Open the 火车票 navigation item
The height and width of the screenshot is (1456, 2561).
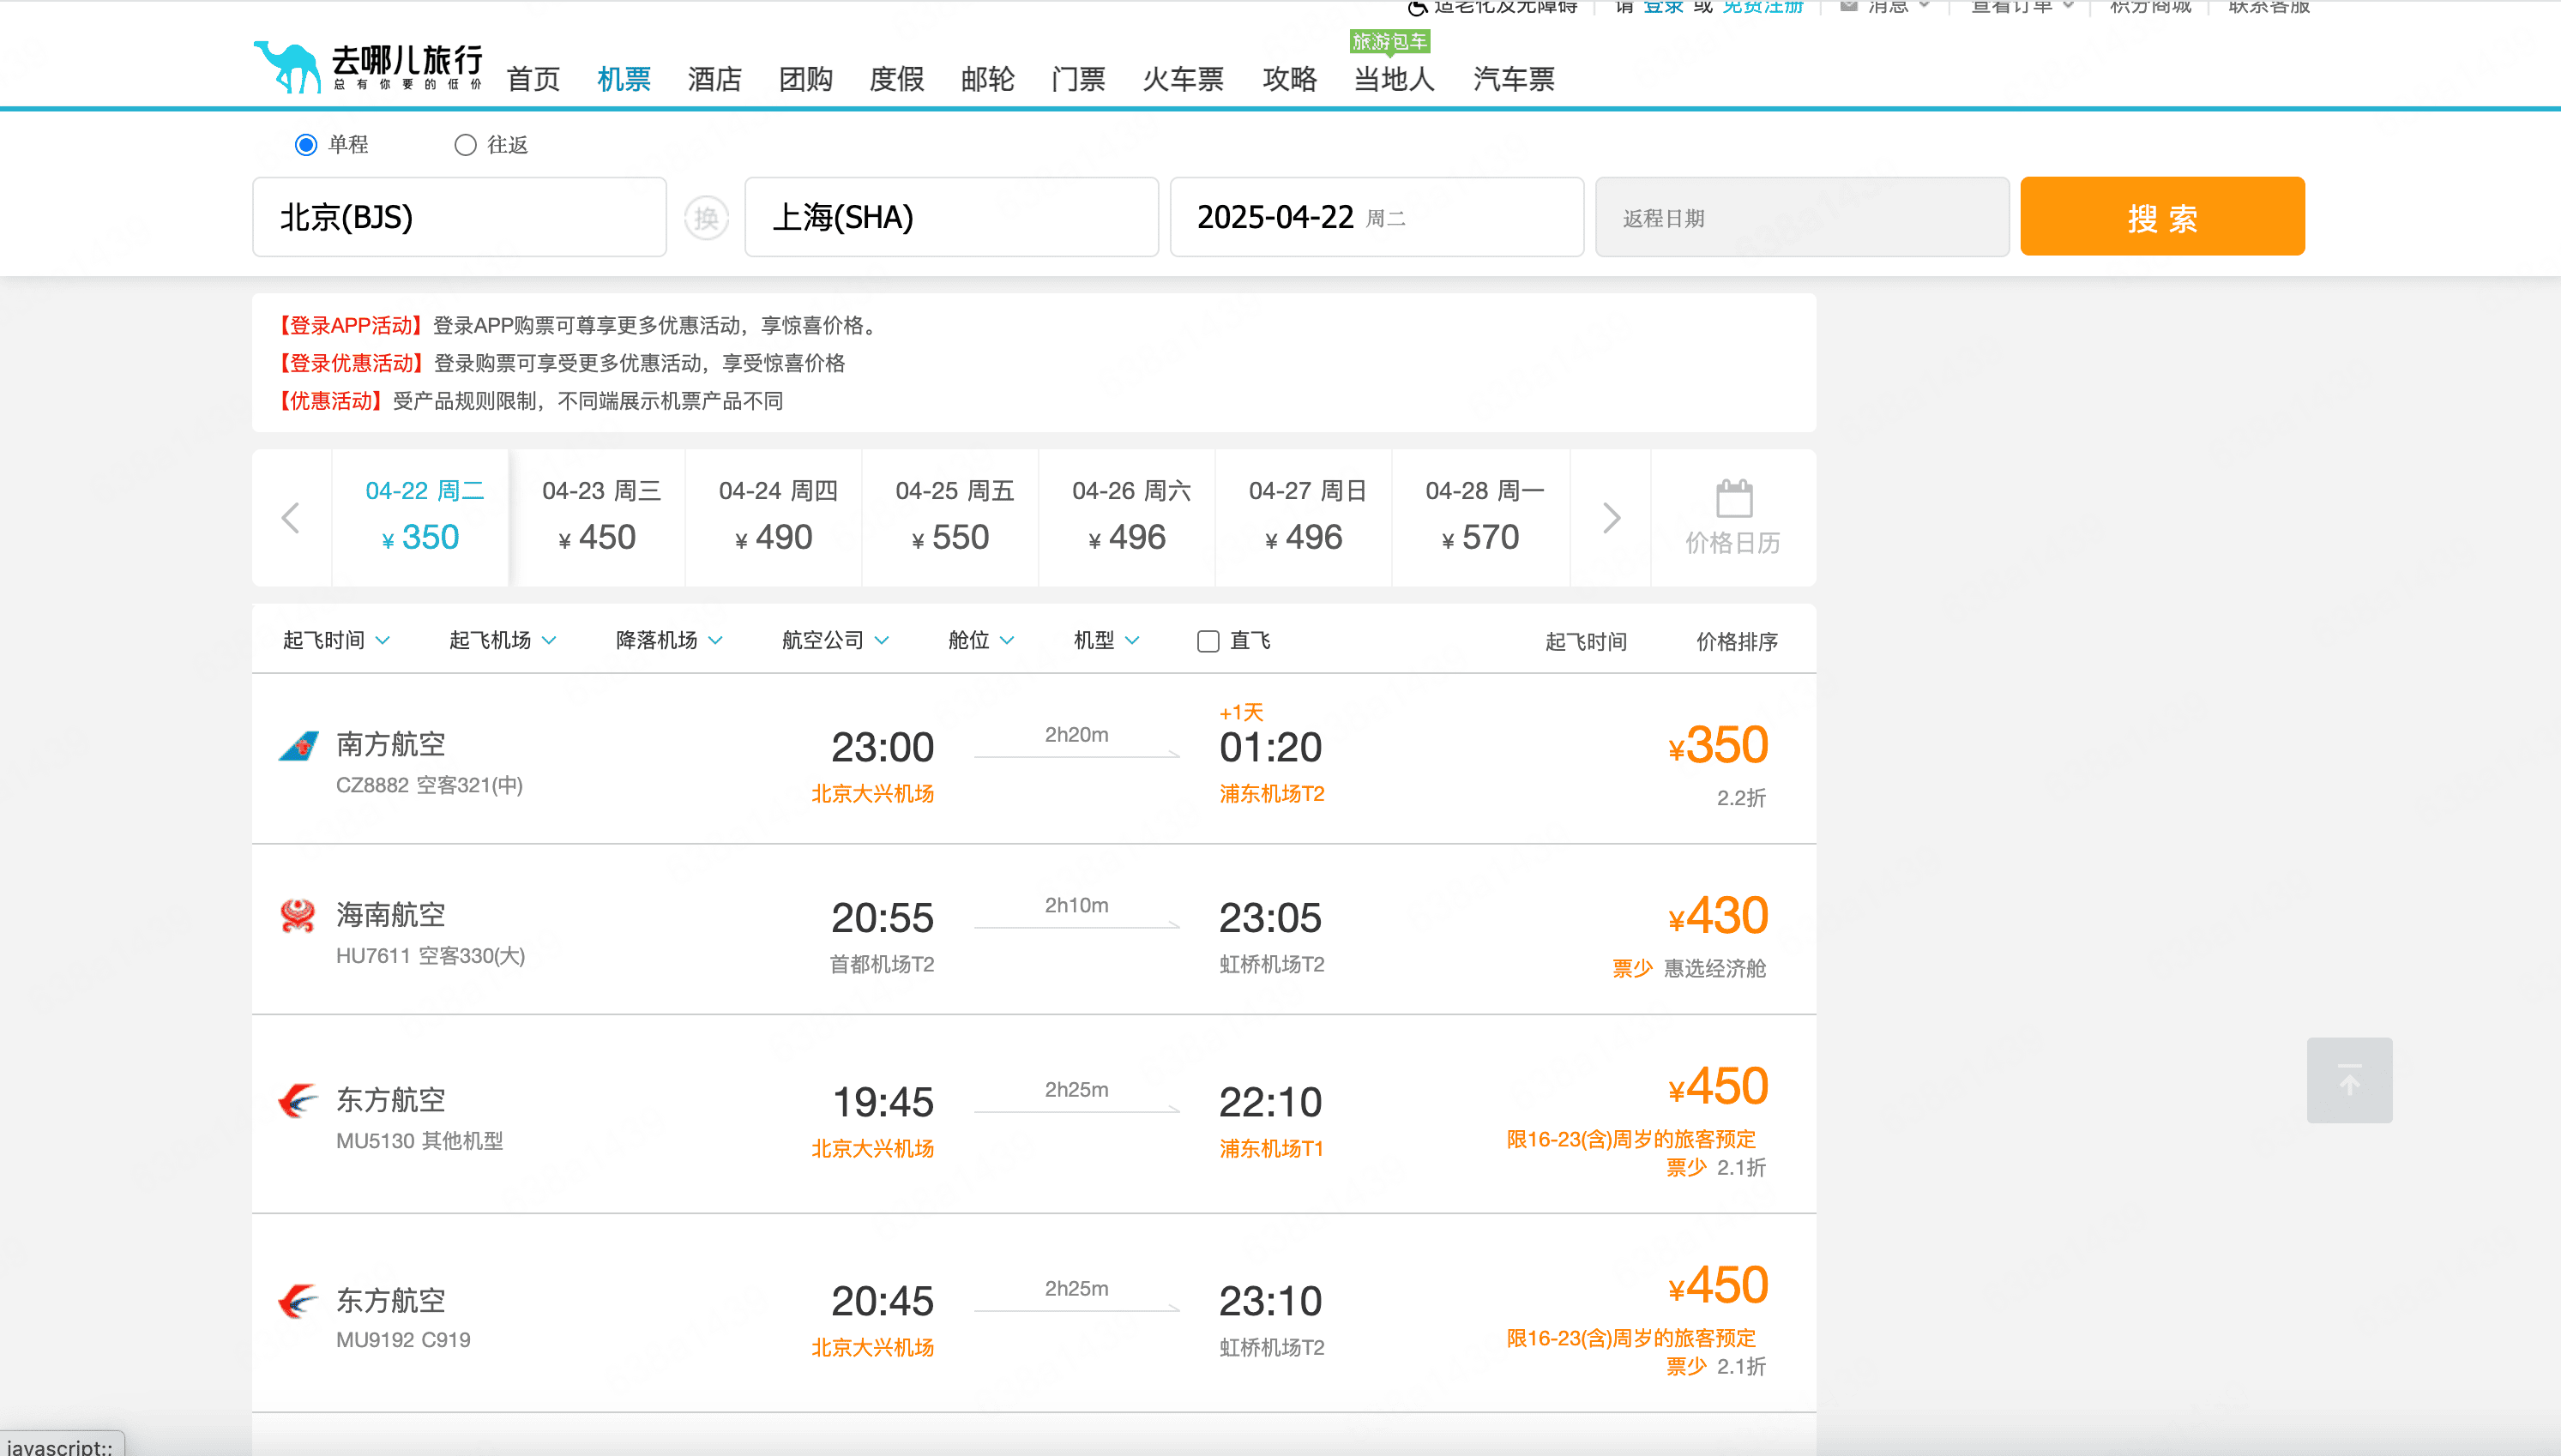coord(1183,79)
